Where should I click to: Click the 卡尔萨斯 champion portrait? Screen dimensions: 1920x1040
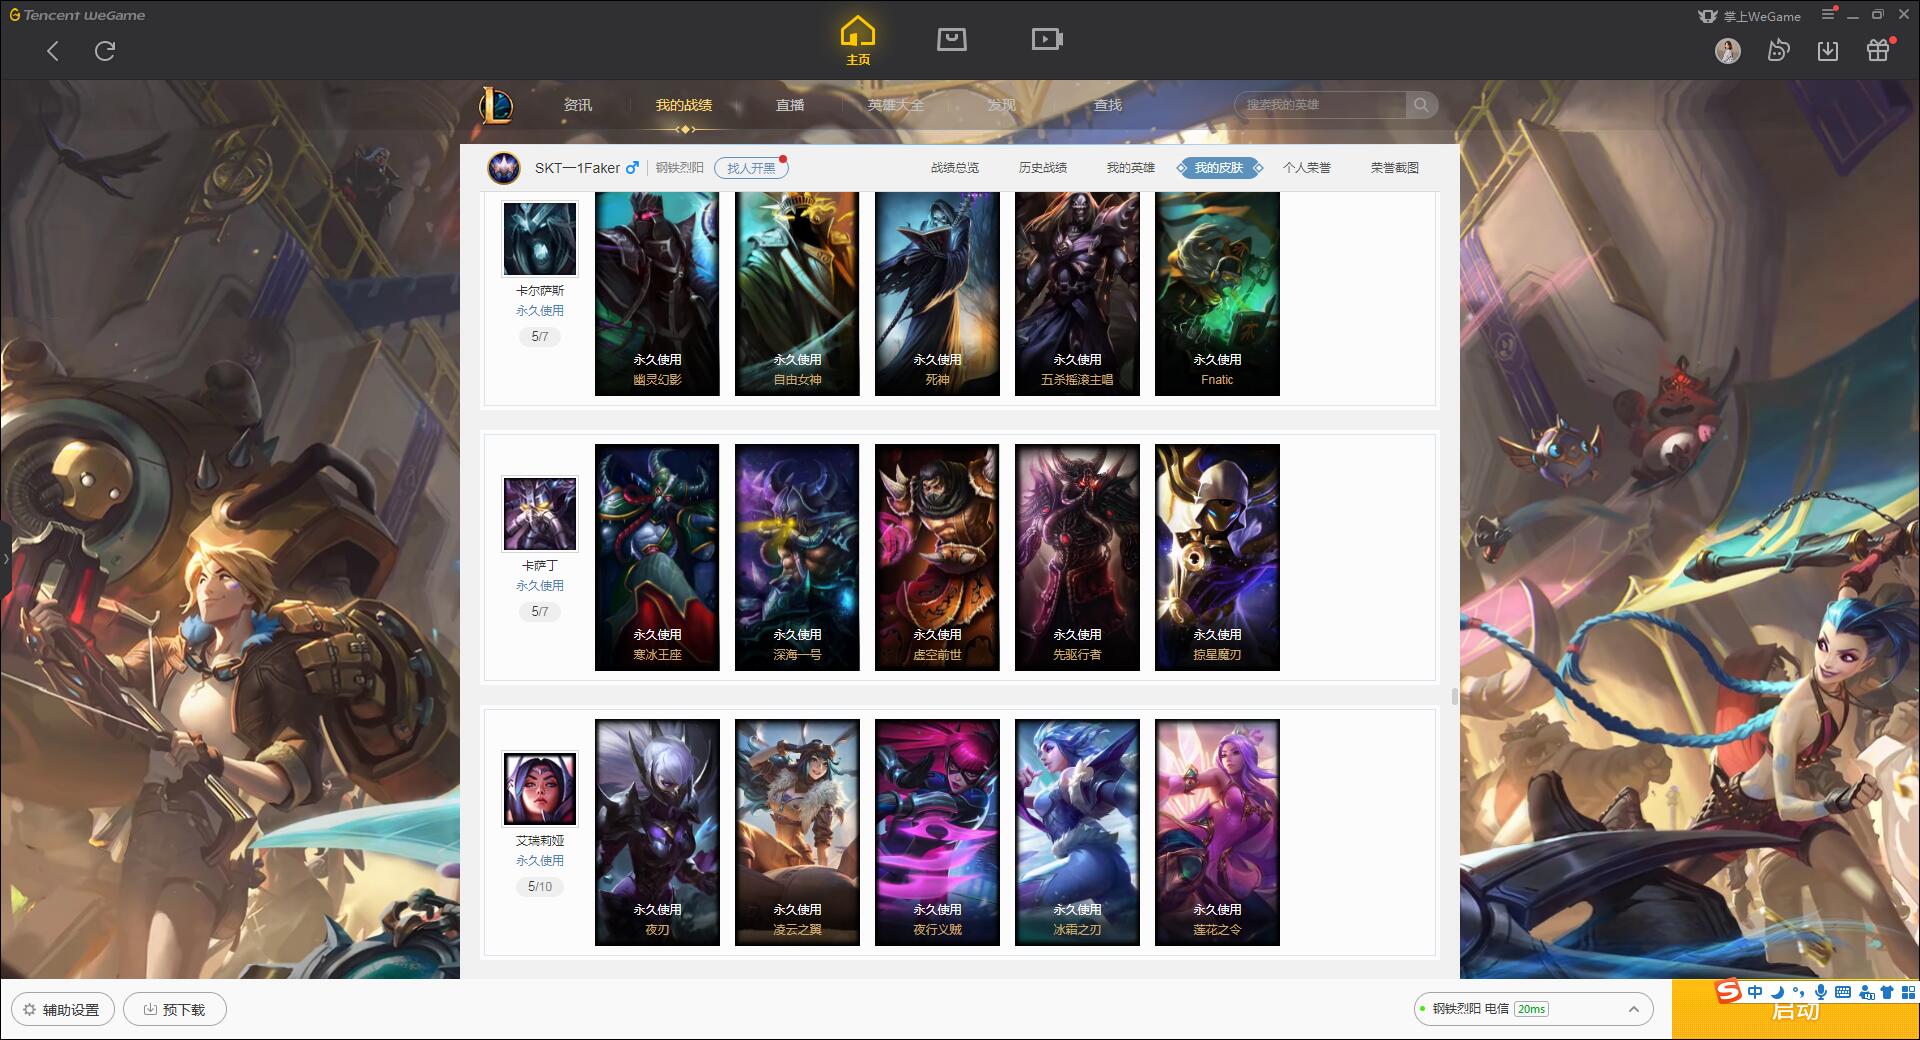pyautogui.click(x=540, y=239)
